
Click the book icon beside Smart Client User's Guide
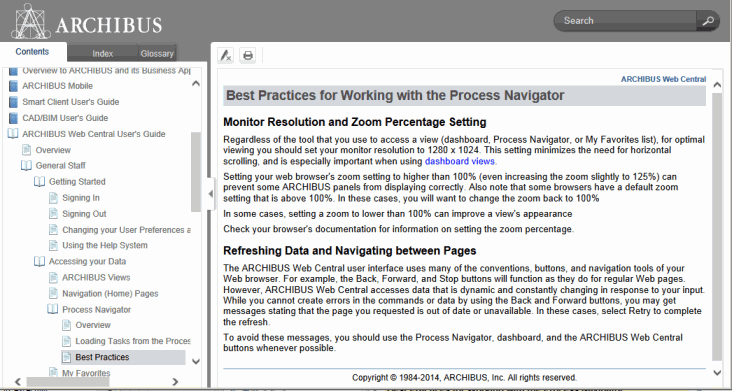13,102
